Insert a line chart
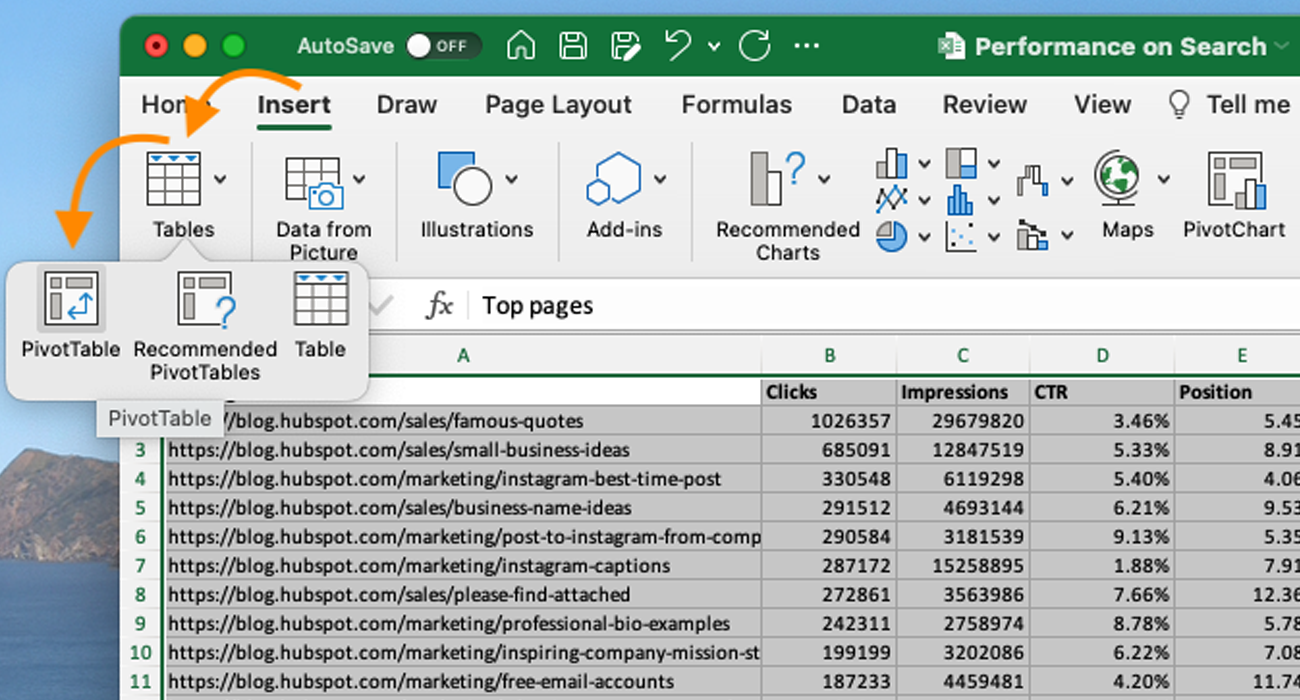The height and width of the screenshot is (700, 1300). pos(890,200)
